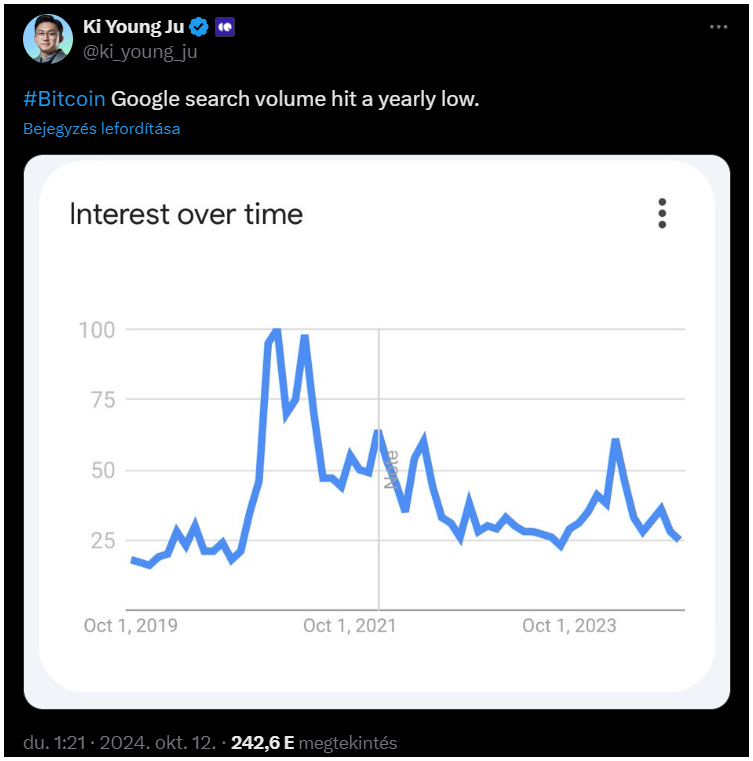Click the purple affiliate badge icon
753x761 pixels.
(x=225, y=27)
